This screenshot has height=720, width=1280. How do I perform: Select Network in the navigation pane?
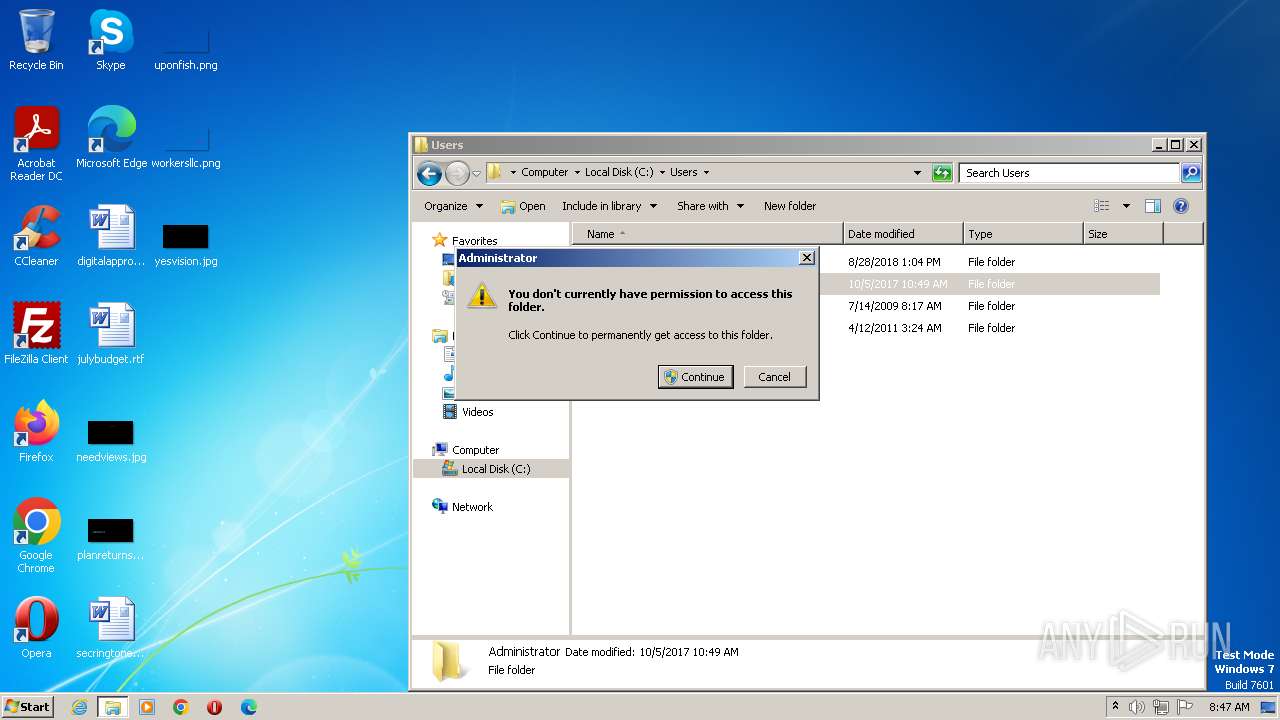pos(472,507)
